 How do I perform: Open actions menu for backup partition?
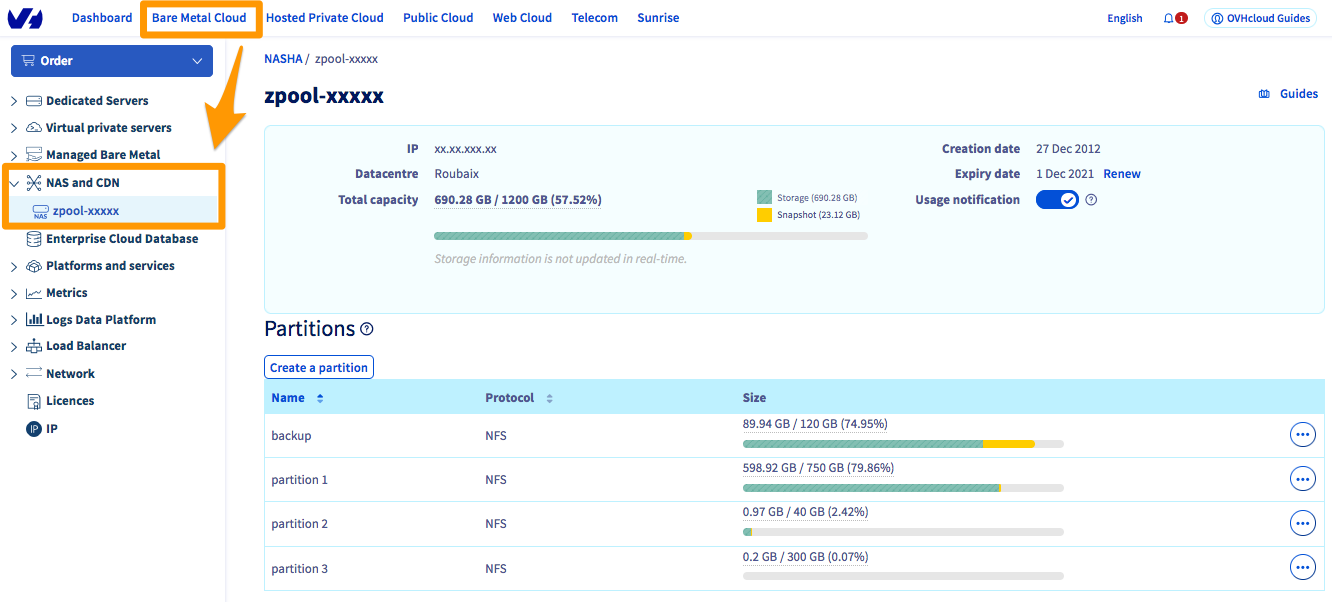(x=1302, y=435)
